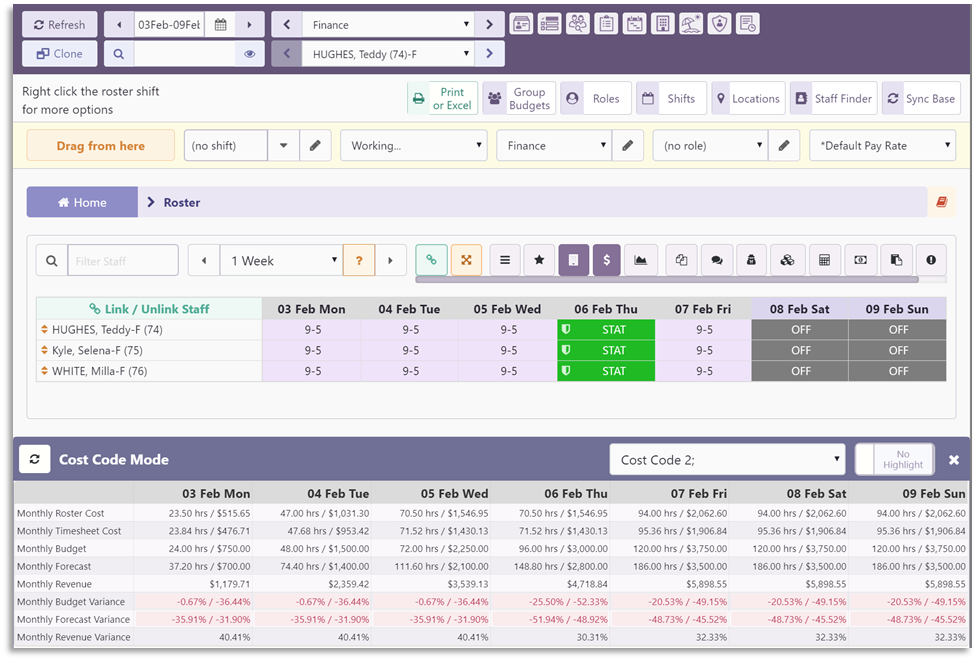Click the edit pencil next to (no shift)
Image resolution: width=976 pixels, height=661 pixels.
coord(316,146)
